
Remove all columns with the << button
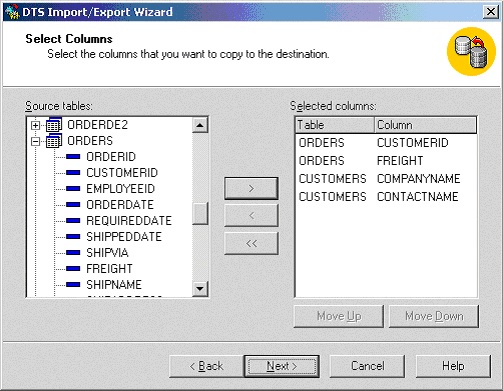point(251,243)
